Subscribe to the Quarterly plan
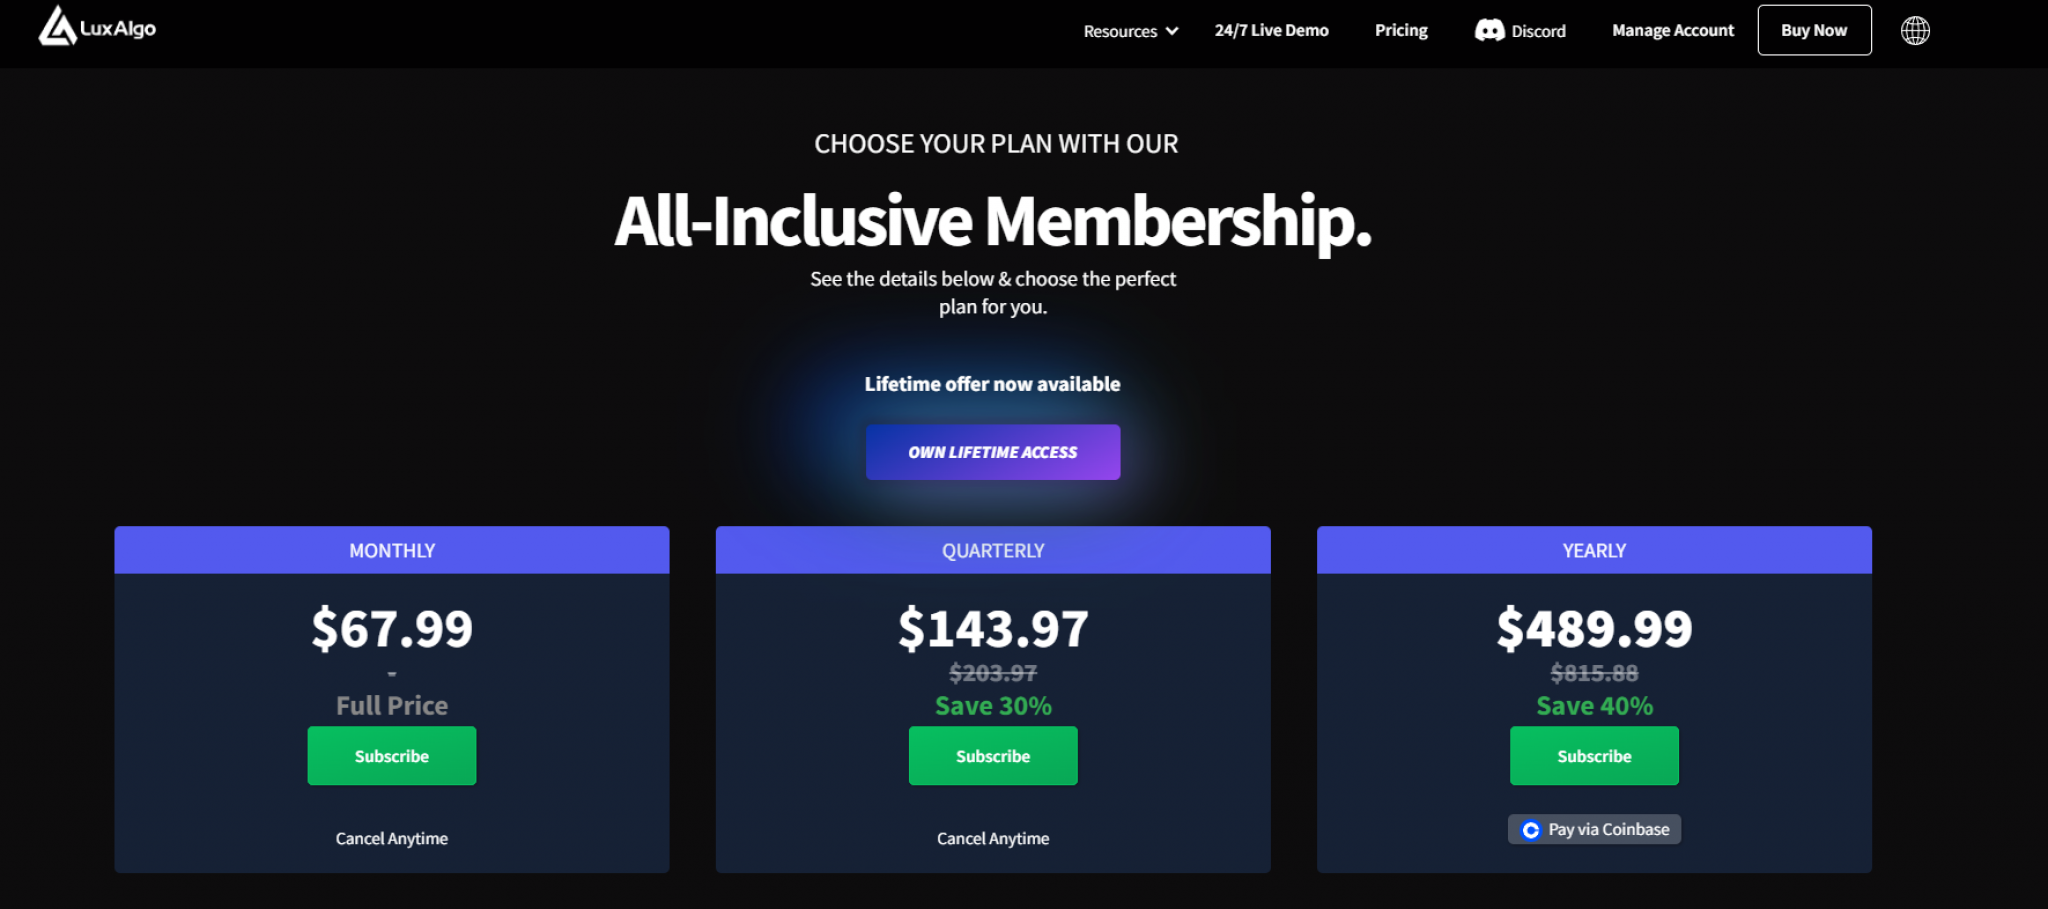Viewport: 2048px width, 909px height. [x=992, y=755]
